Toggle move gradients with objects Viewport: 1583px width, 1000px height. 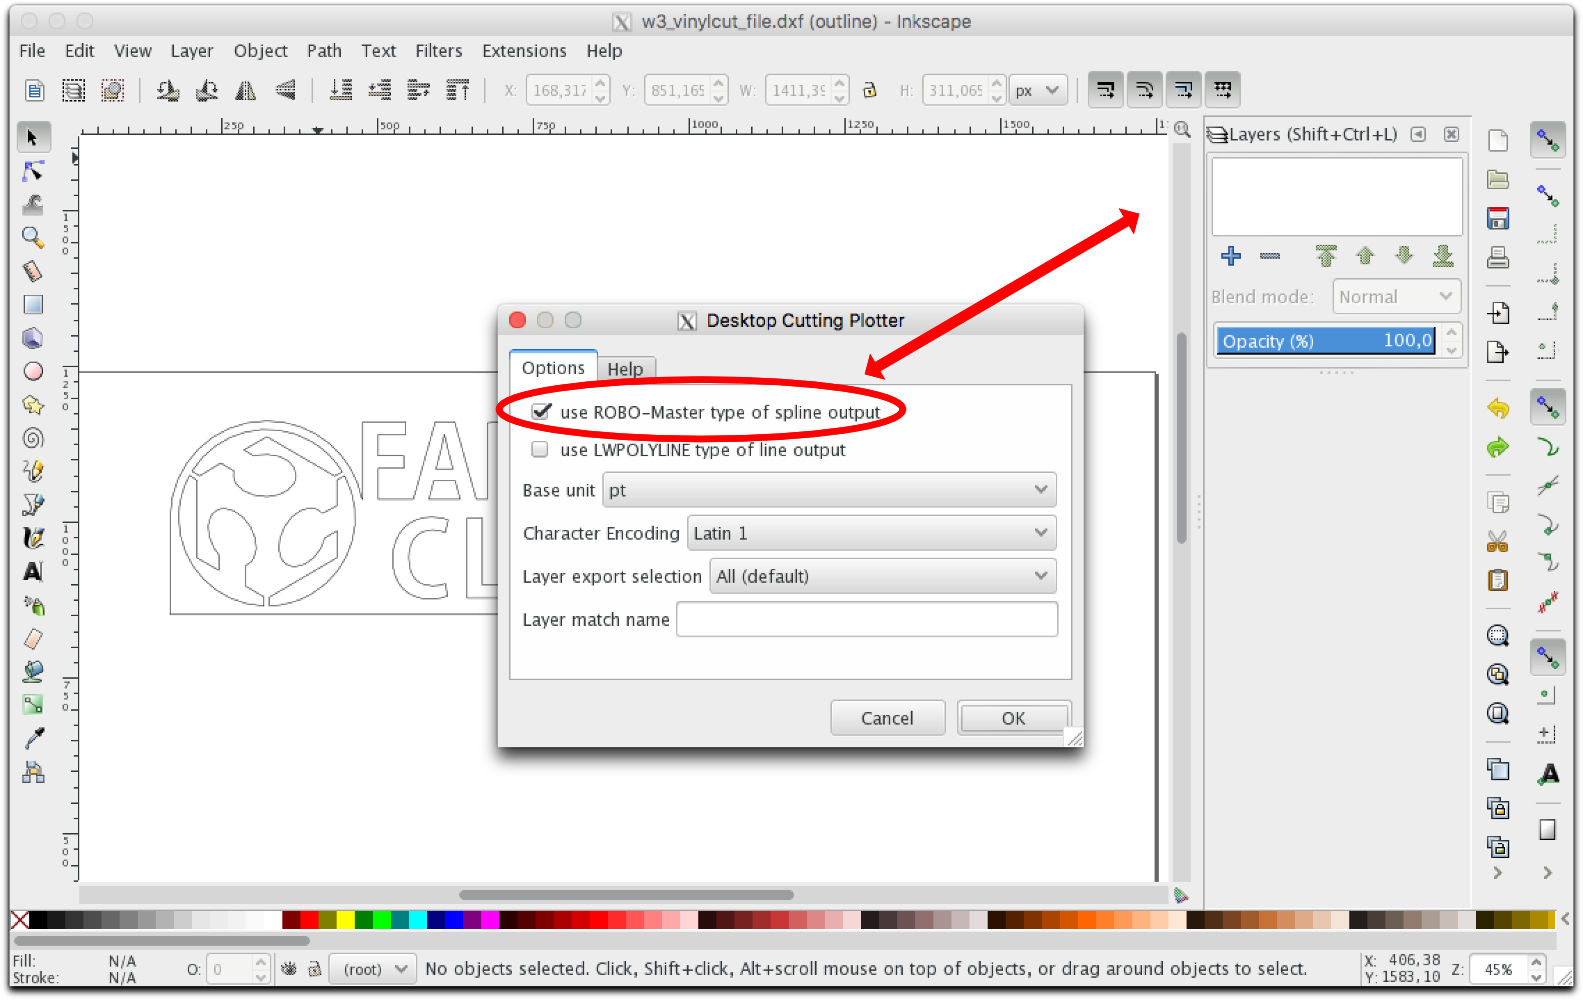point(1183,91)
